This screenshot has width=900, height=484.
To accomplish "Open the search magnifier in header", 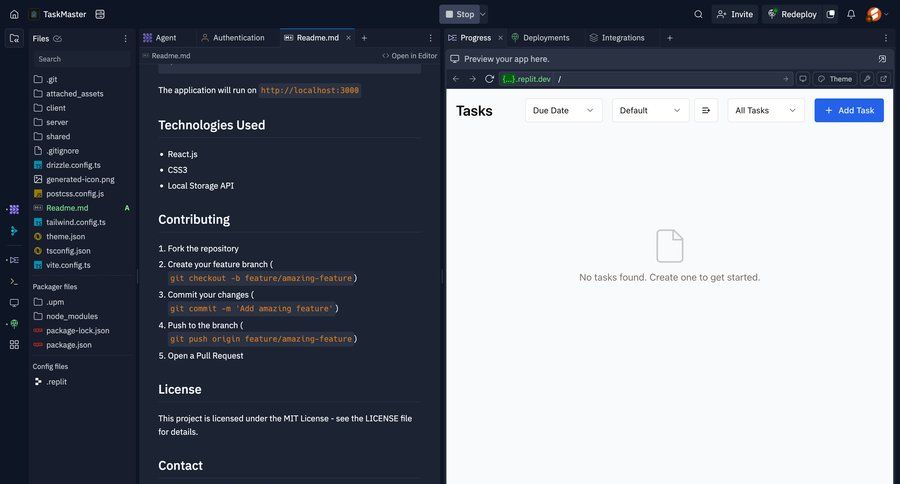I will pos(698,14).
